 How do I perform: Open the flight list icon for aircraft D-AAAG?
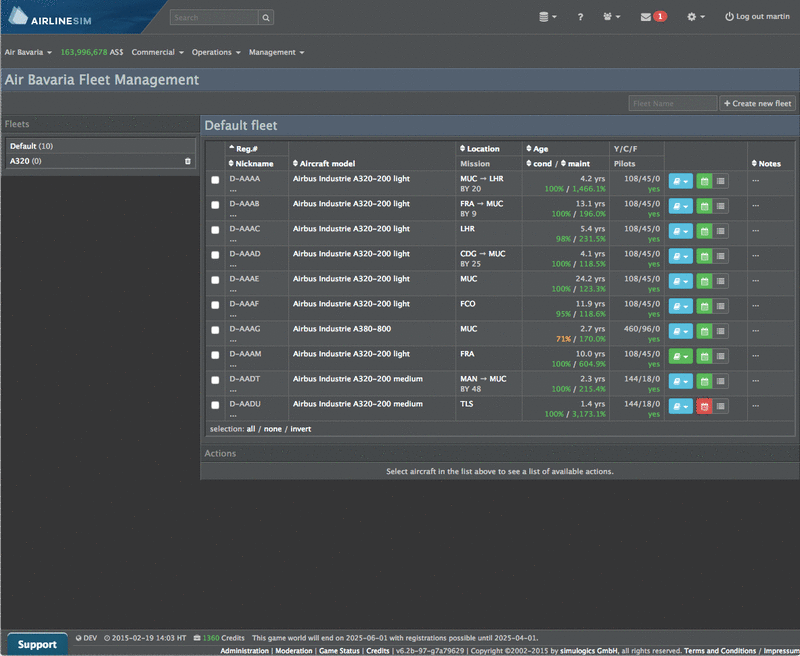tap(721, 331)
